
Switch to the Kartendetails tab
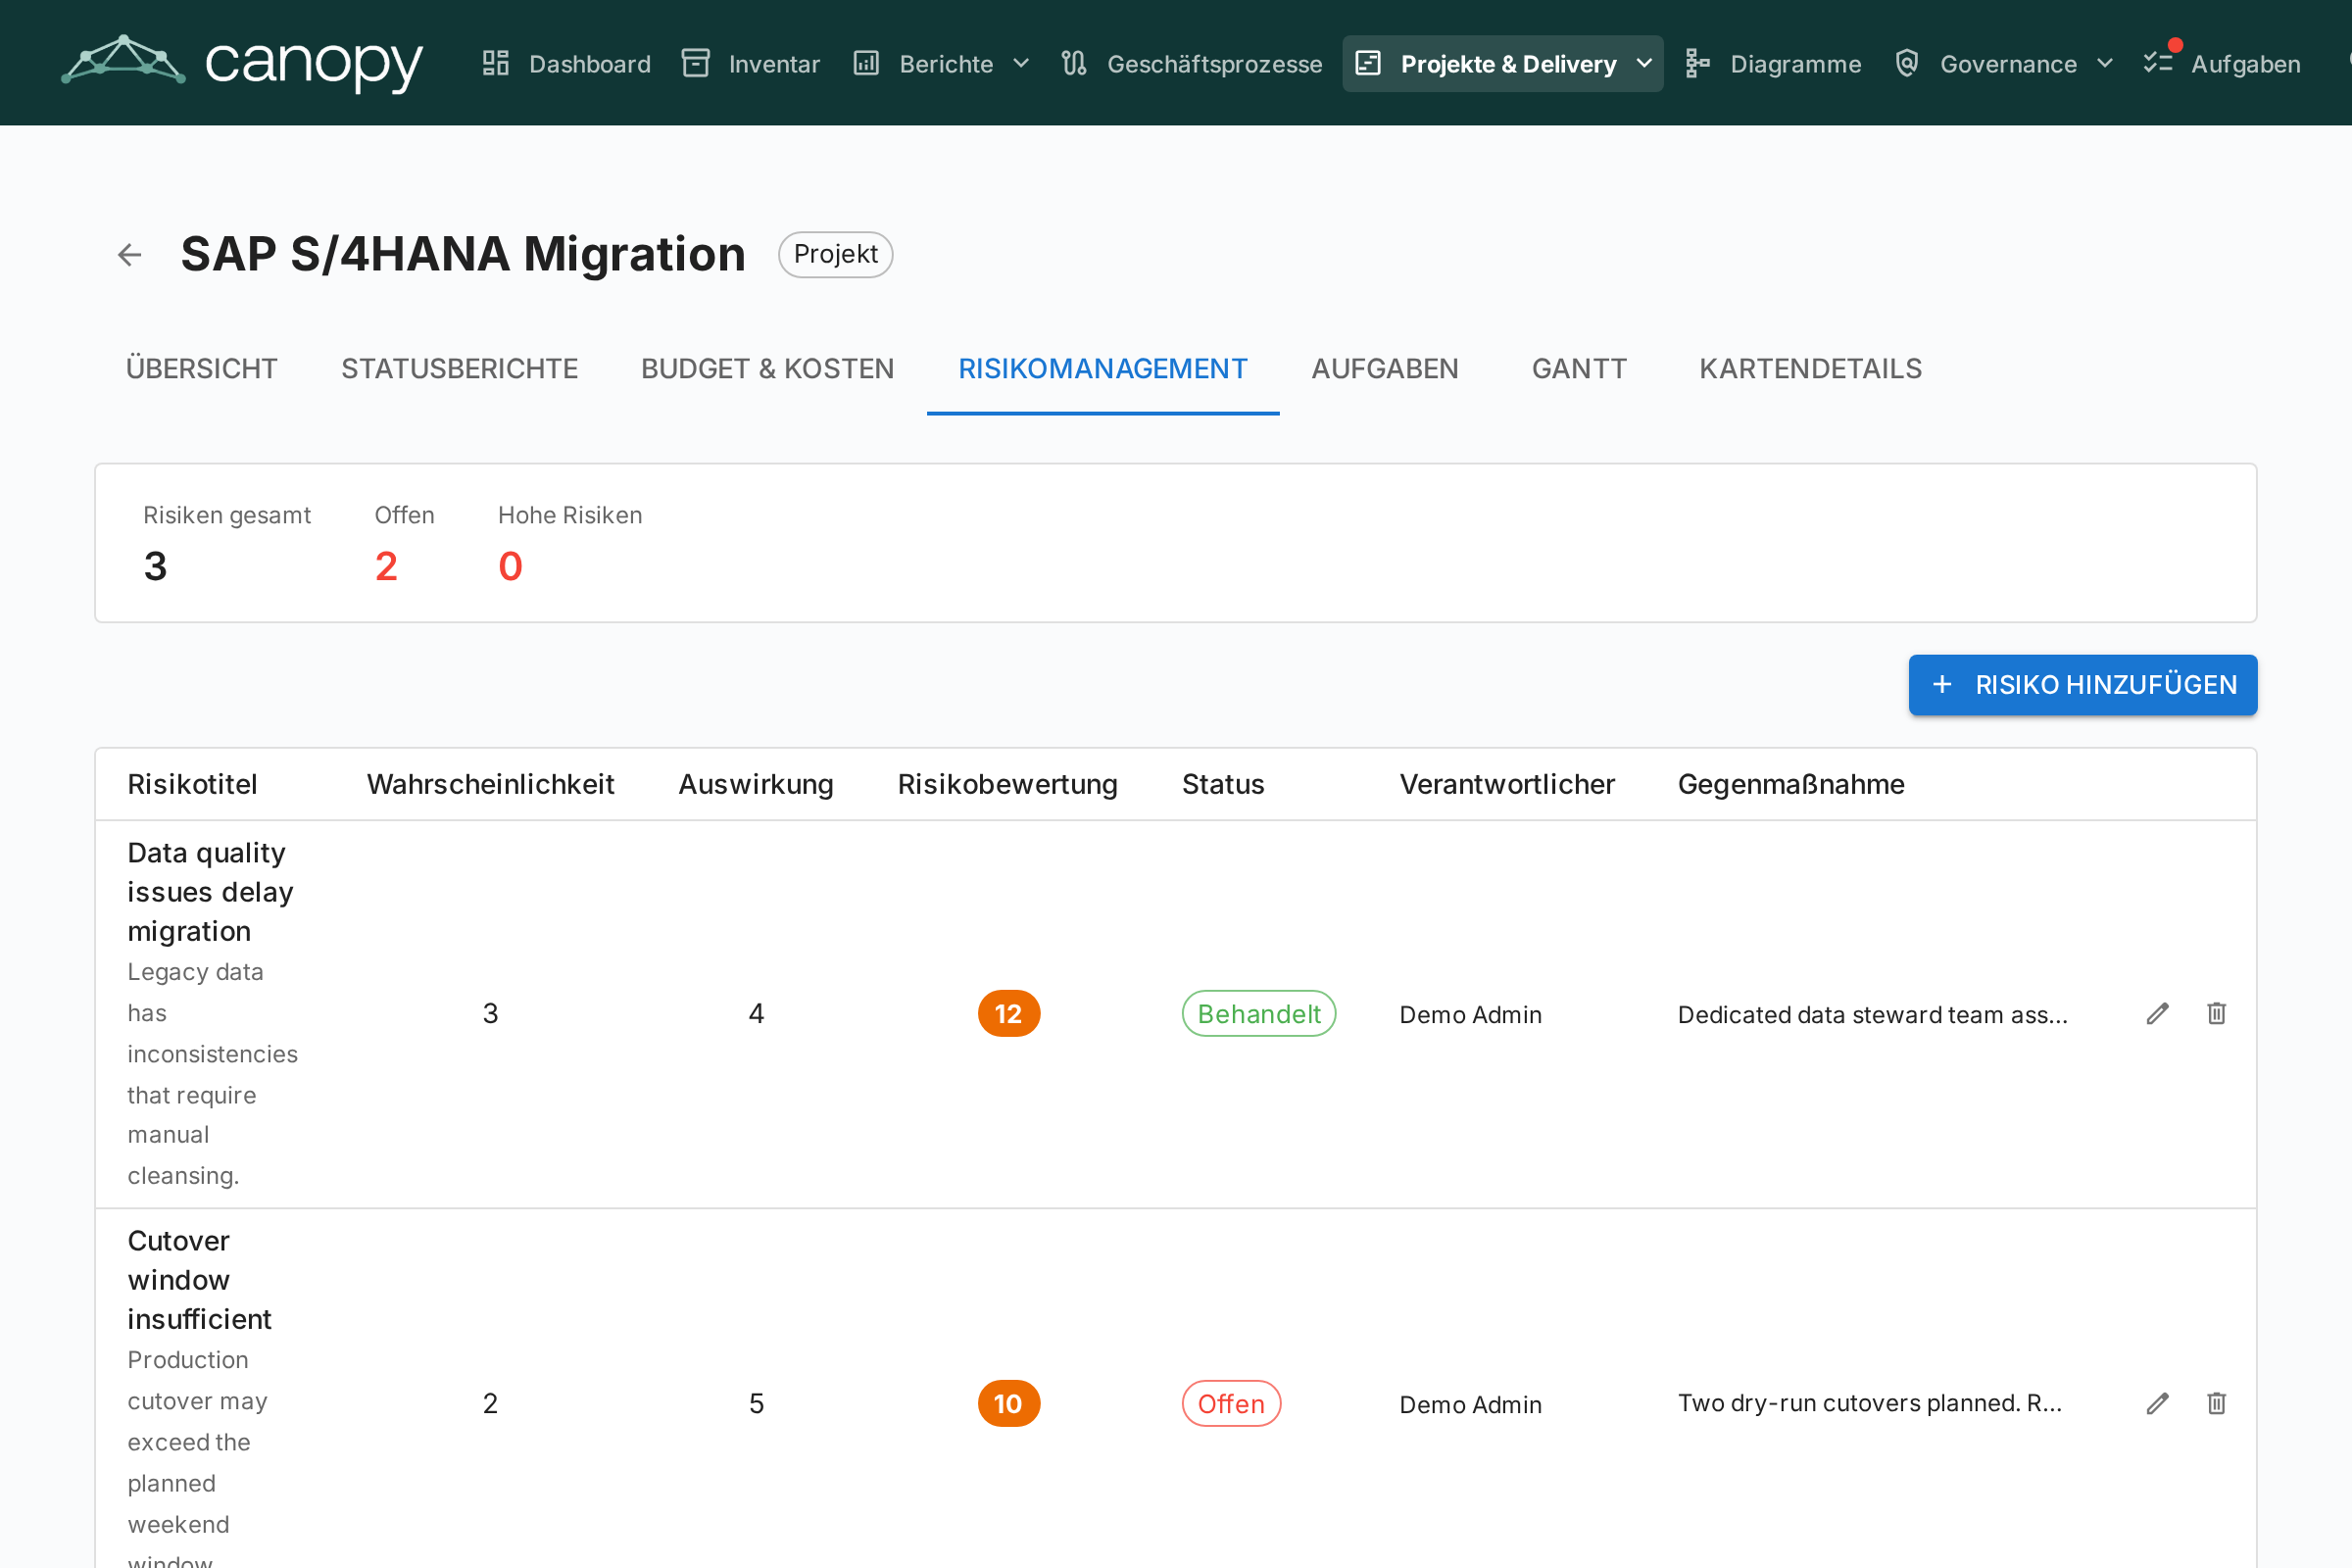click(x=1810, y=369)
